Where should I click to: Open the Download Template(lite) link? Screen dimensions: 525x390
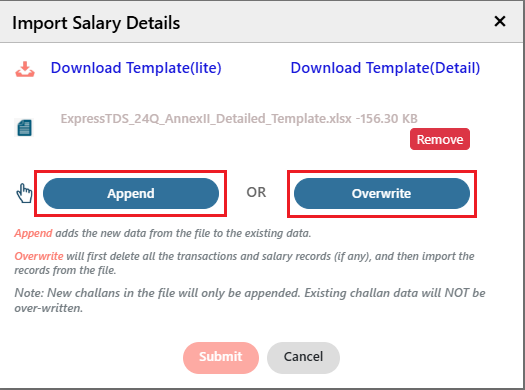click(x=136, y=68)
